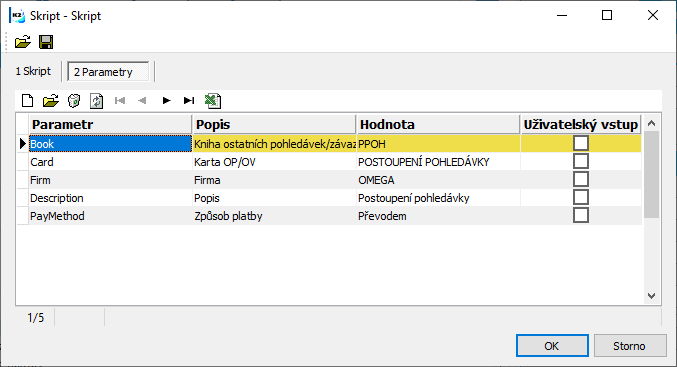Open parameter with grid toolbar folder icon

pyautogui.click(x=51, y=101)
